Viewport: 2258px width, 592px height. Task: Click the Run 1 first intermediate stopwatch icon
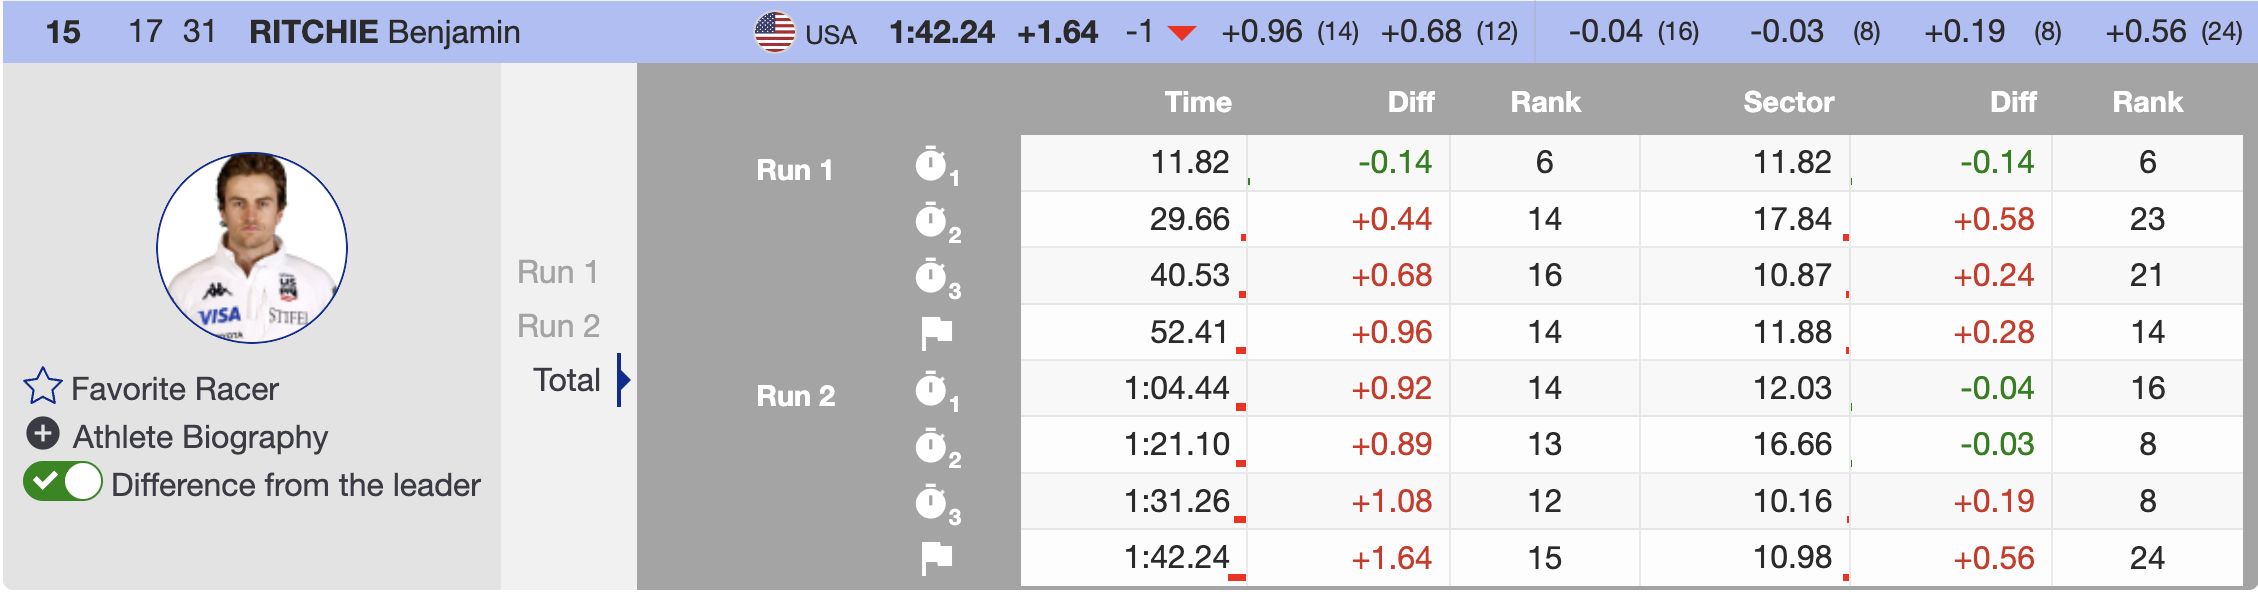[931, 165]
